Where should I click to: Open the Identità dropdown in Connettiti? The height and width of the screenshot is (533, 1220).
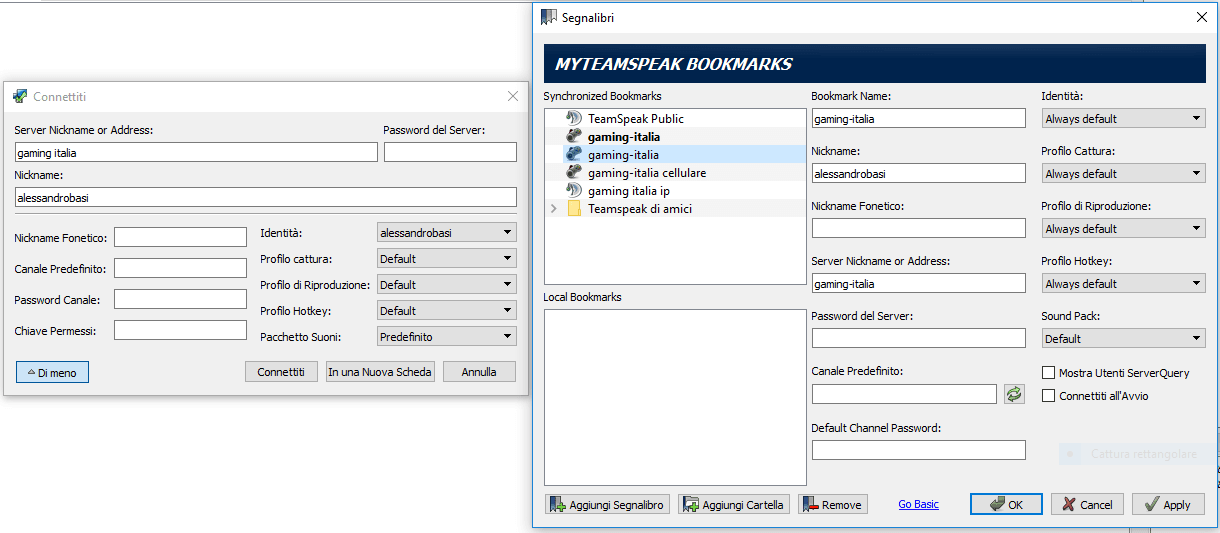tap(447, 232)
